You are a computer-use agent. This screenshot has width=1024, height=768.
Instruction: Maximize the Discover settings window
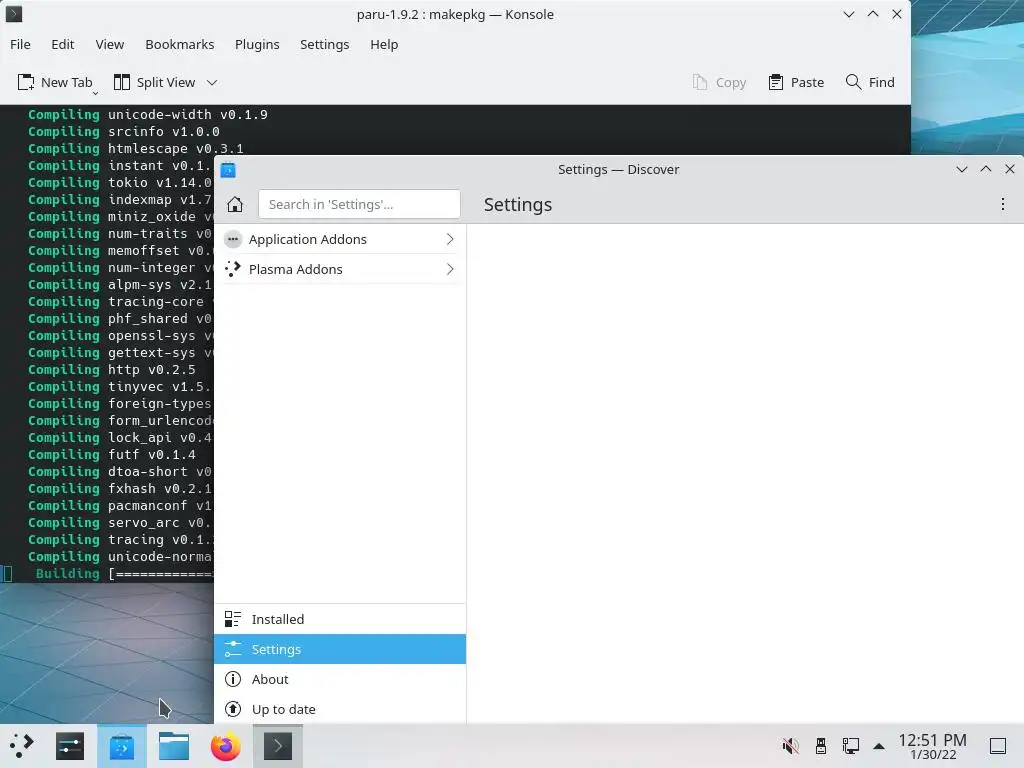tap(986, 170)
